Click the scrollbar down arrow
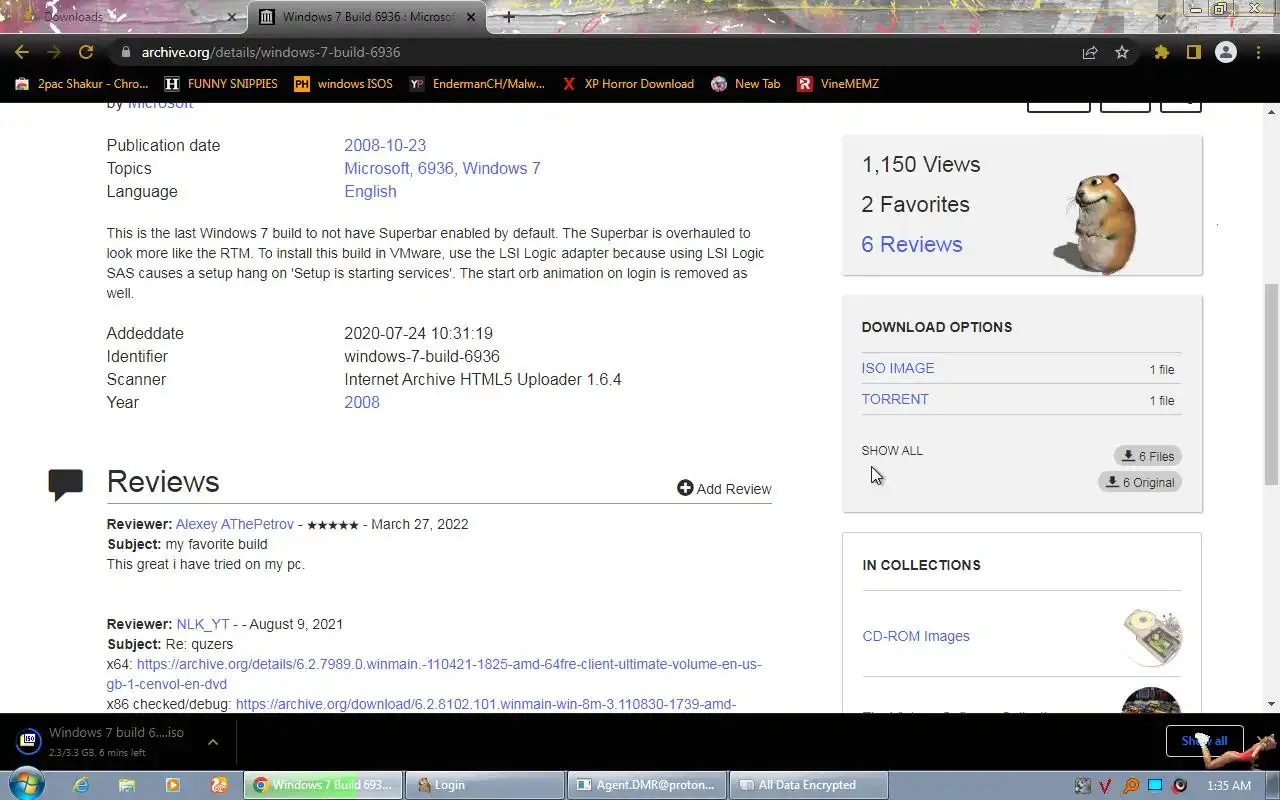 tap(1271, 703)
